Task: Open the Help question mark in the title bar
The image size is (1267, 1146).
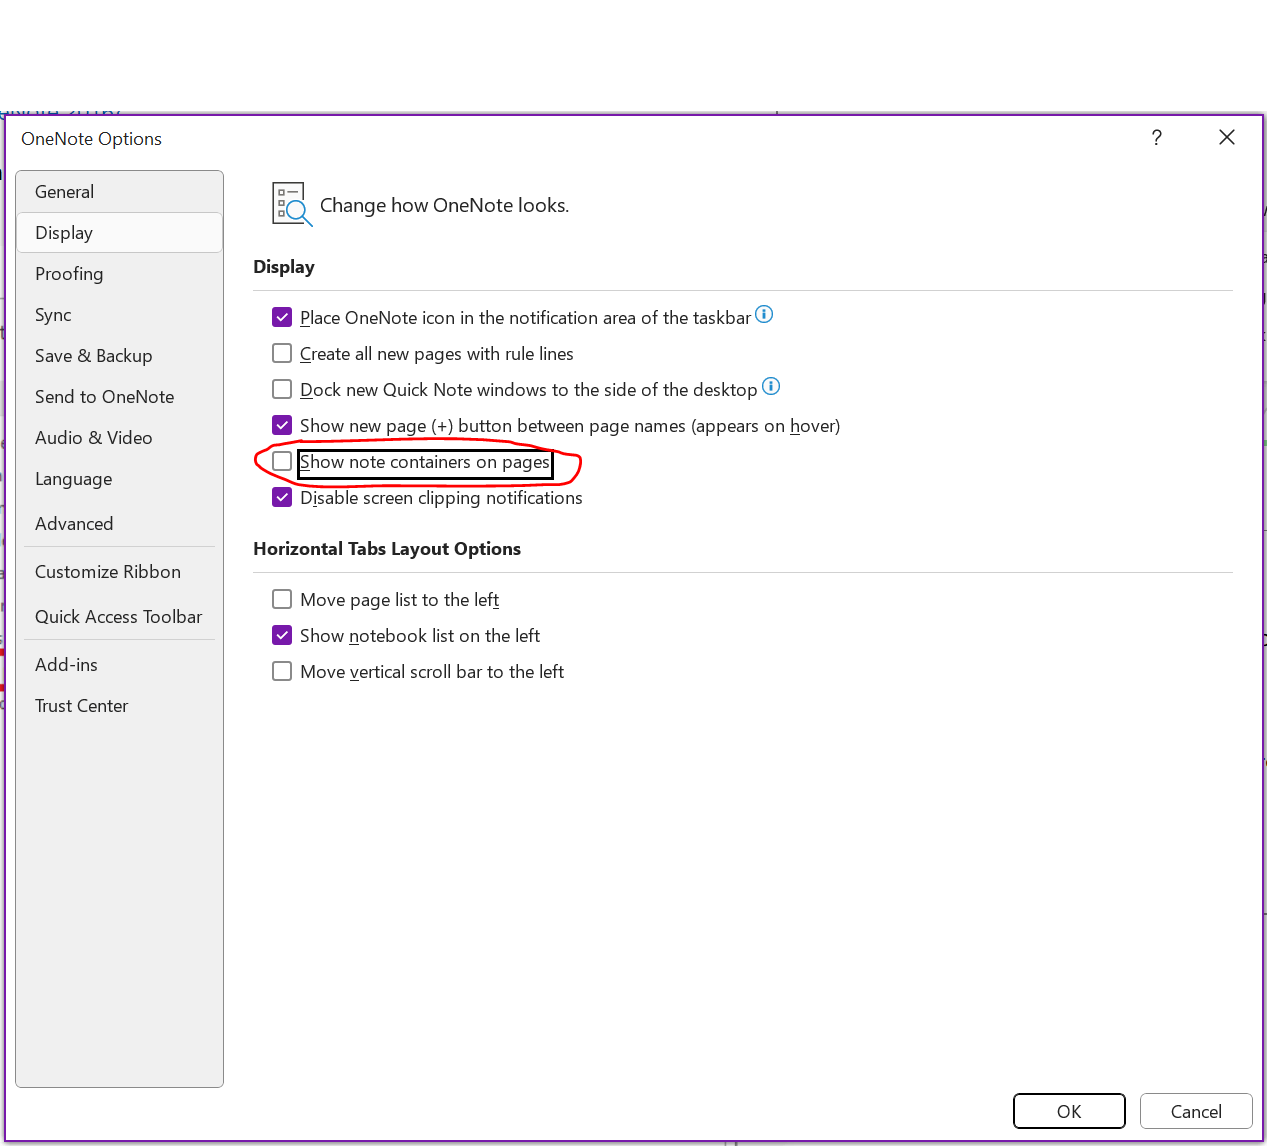Action: coord(1157,138)
